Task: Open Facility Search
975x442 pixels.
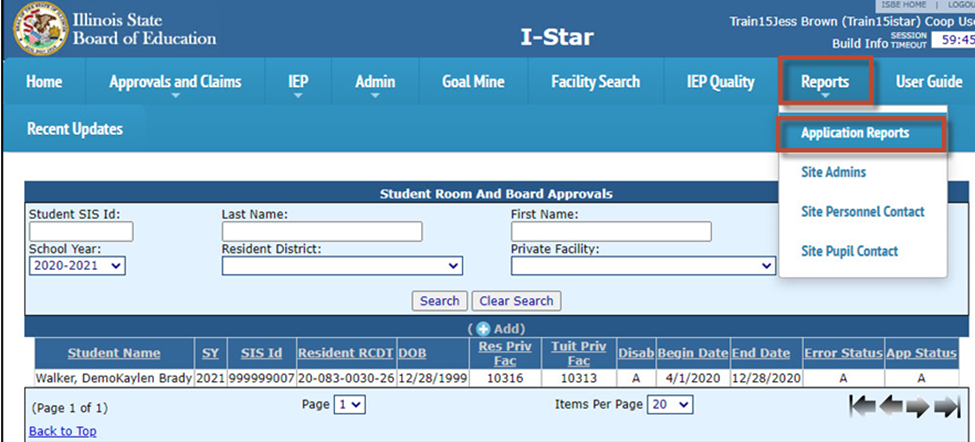Action: click(595, 81)
